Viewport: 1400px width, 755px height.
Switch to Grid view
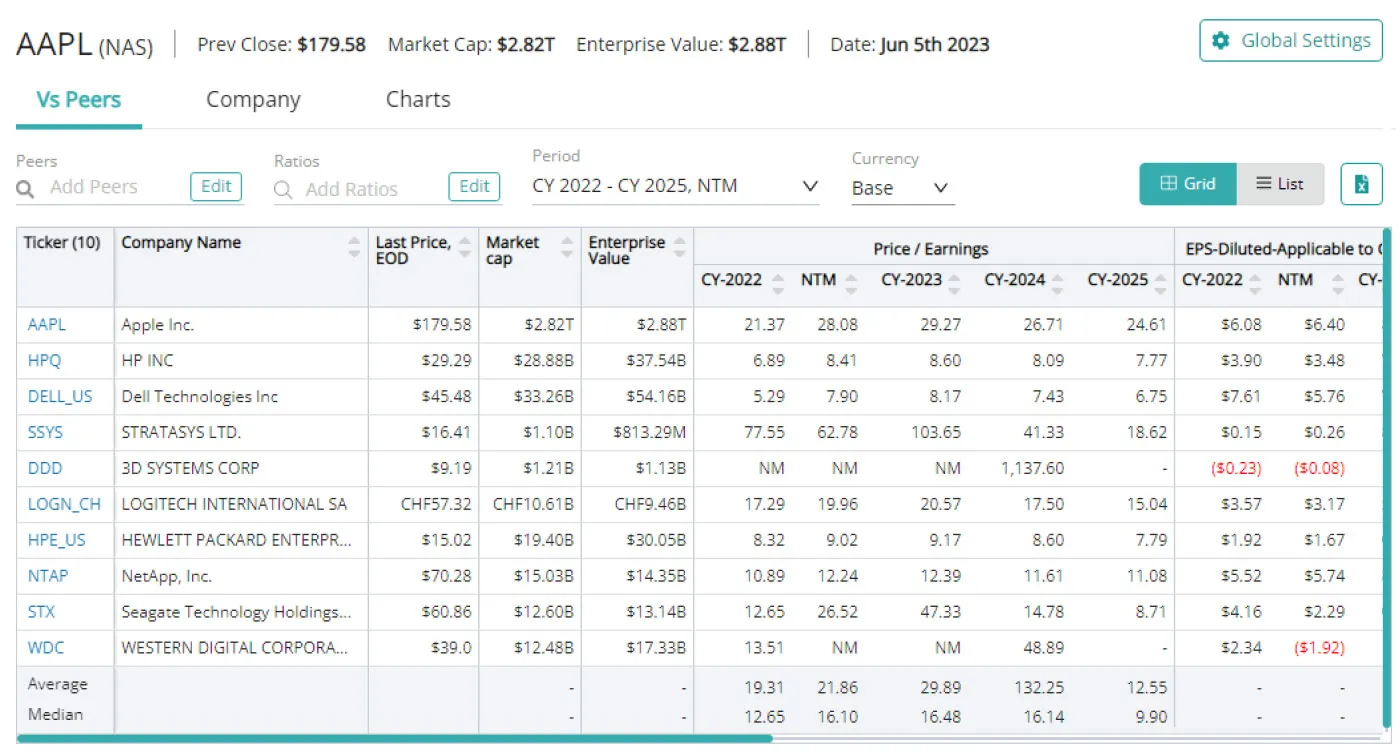pyautogui.click(x=1188, y=184)
